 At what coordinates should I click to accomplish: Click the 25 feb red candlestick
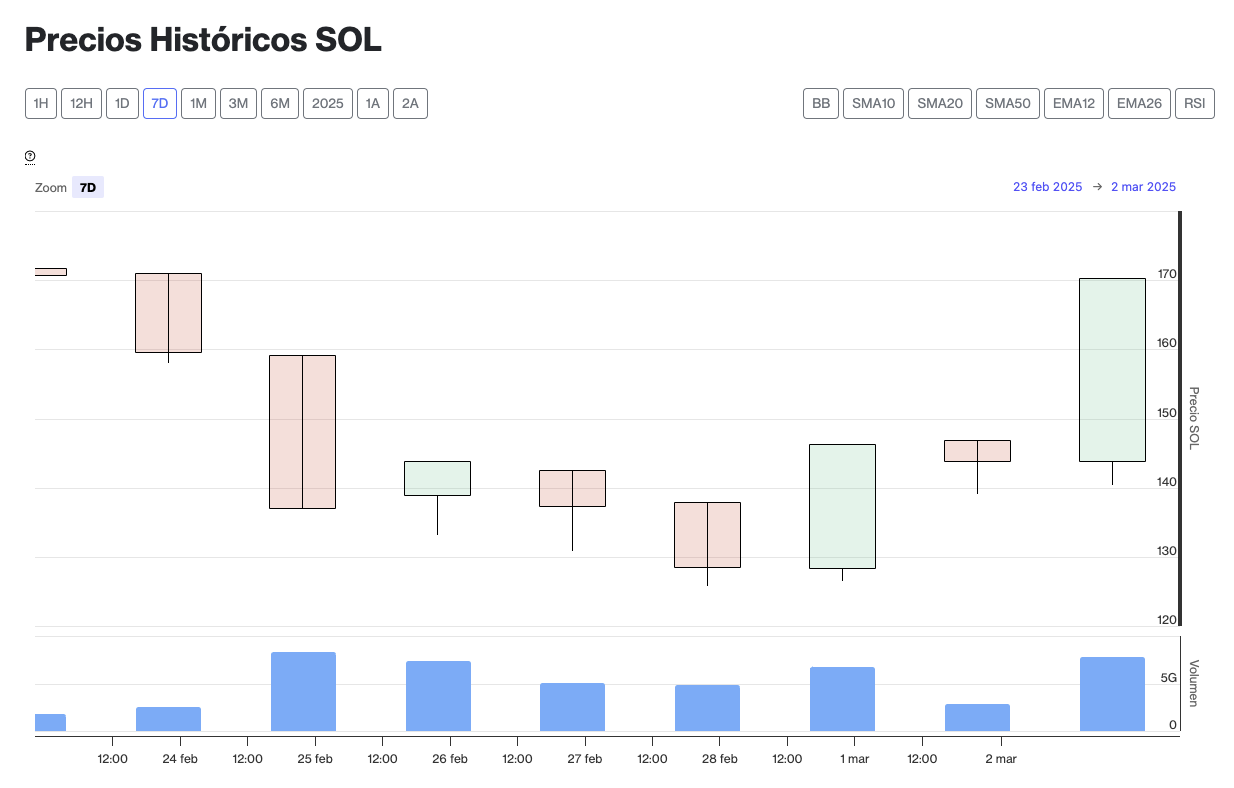point(302,431)
